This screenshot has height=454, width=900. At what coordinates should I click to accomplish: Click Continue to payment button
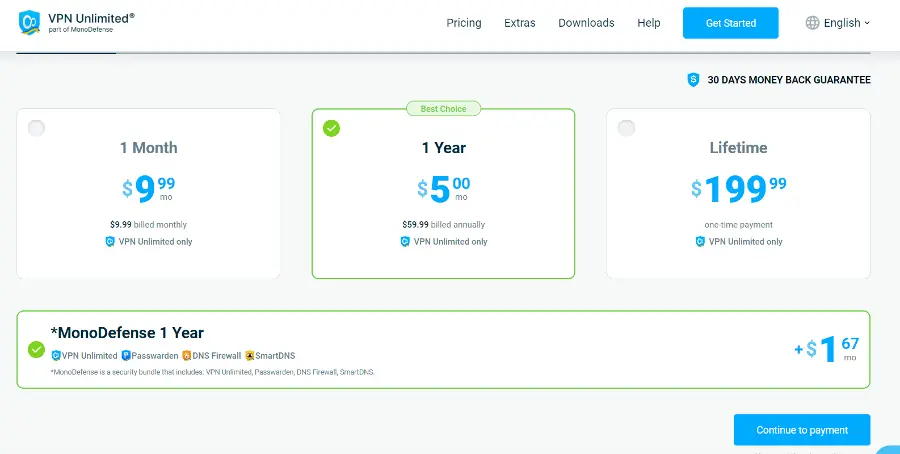coord(802,430)
